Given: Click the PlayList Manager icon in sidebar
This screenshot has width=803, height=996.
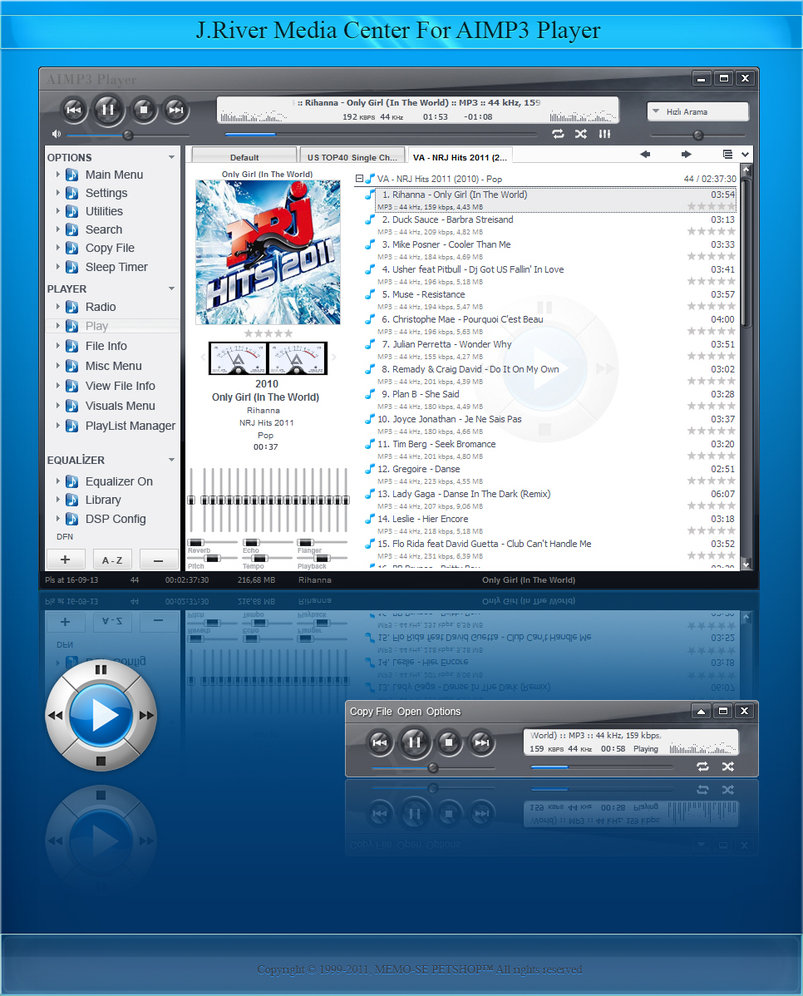Looking at the screenshot, I should pos(72,426).
